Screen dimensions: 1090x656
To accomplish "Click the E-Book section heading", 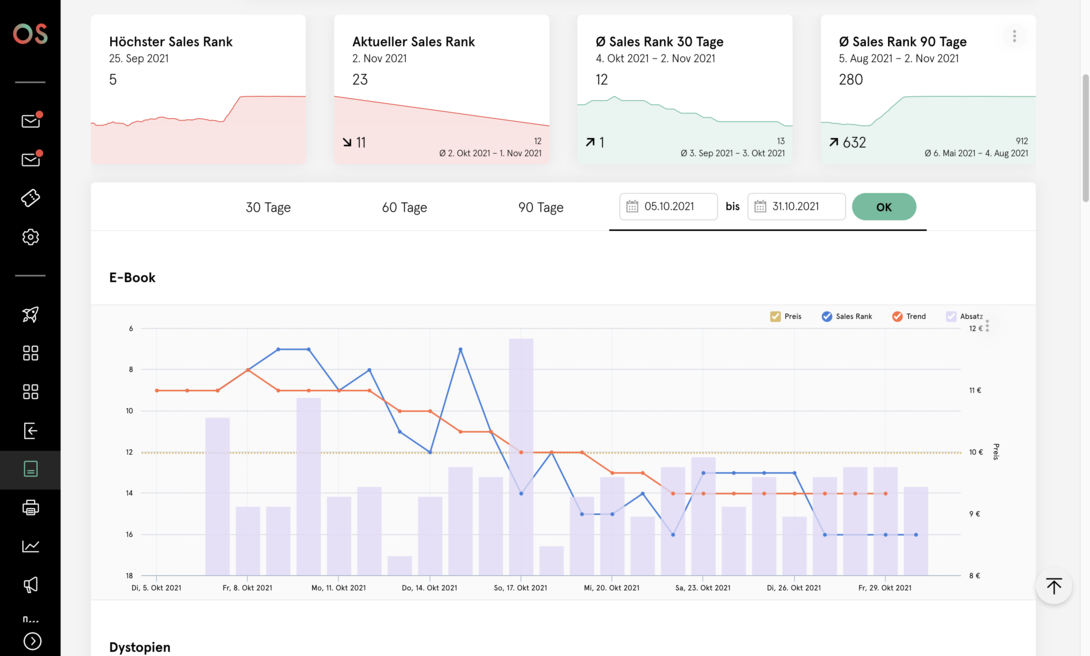I will [x=132, y=277].
